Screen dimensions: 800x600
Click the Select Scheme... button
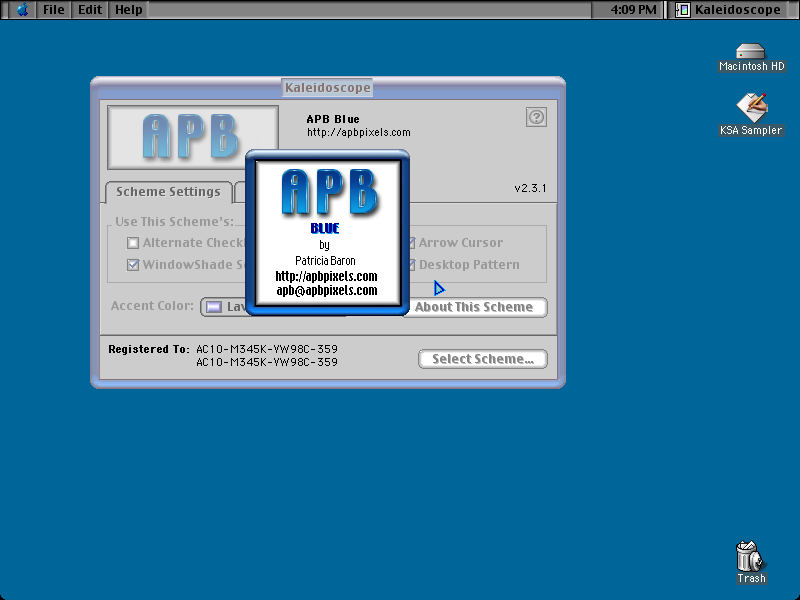tap(483, 359)
